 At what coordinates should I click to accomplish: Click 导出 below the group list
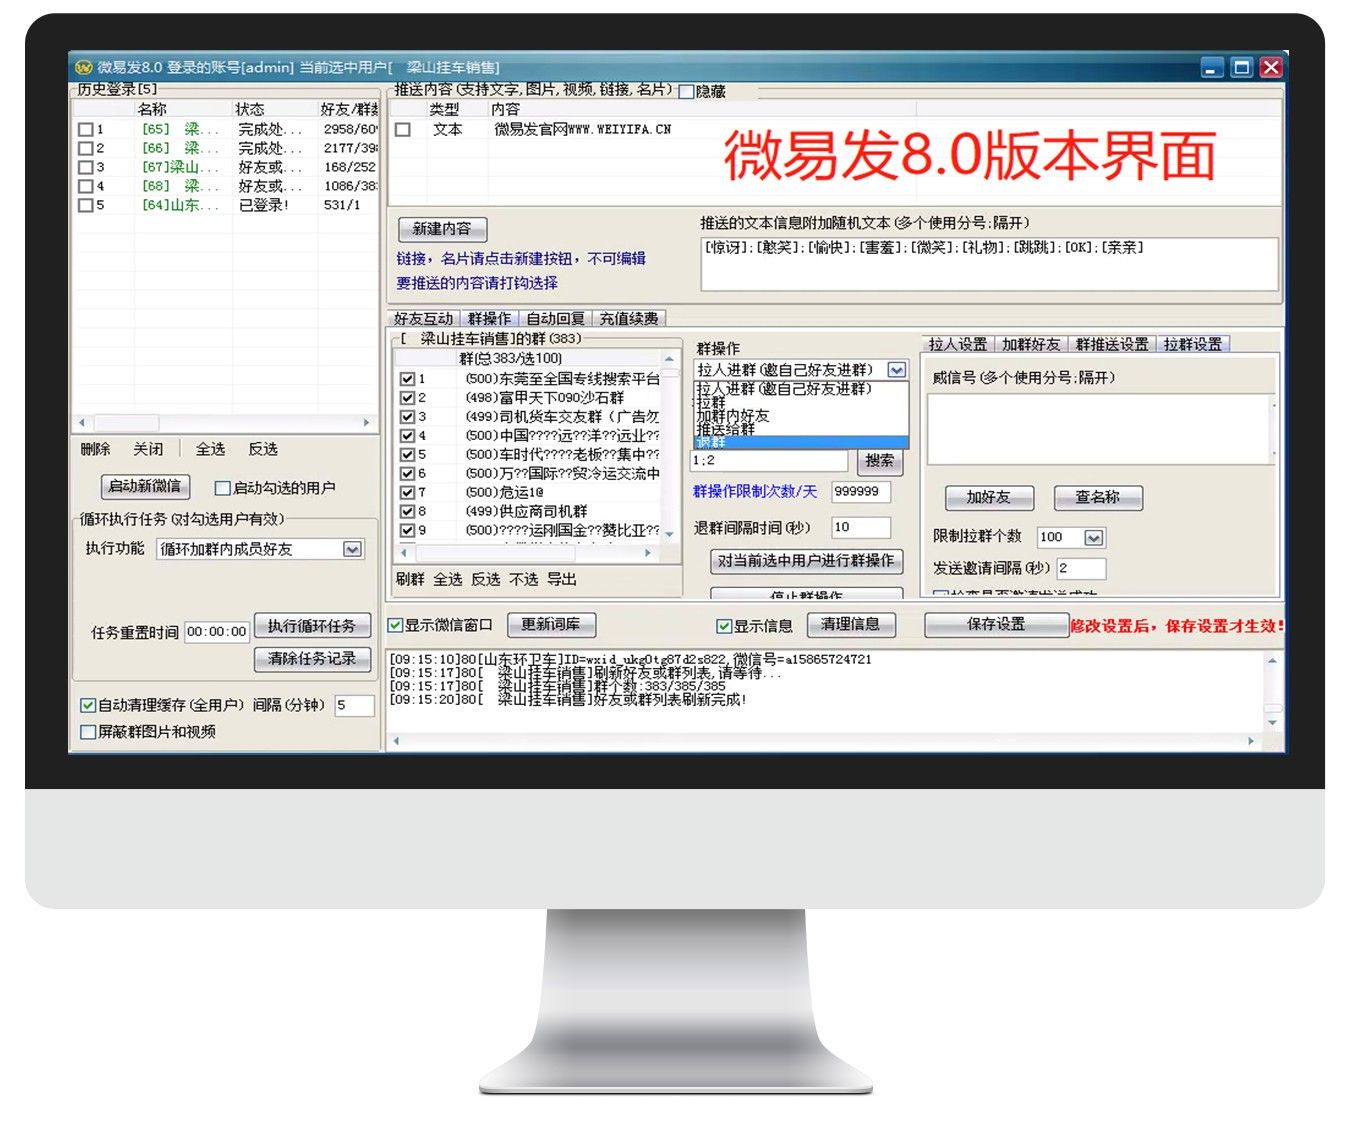[562, 579]
